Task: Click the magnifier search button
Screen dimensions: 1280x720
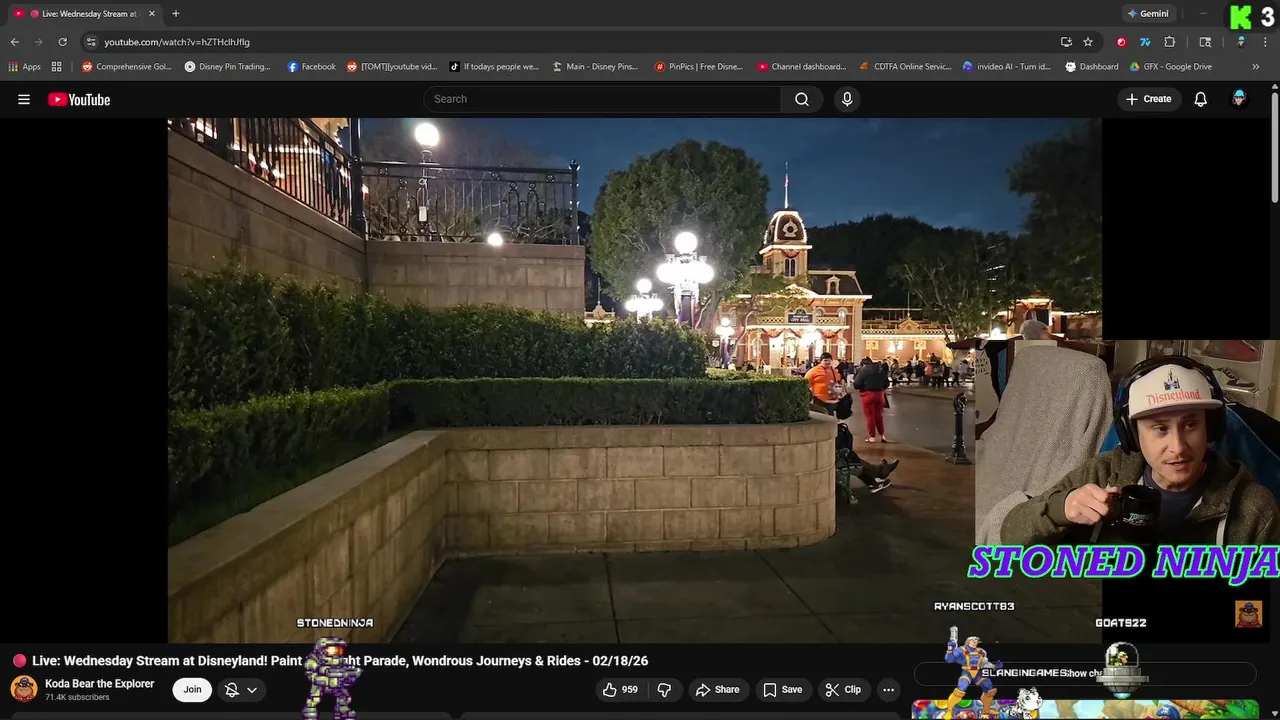Action: pos(802,99)
